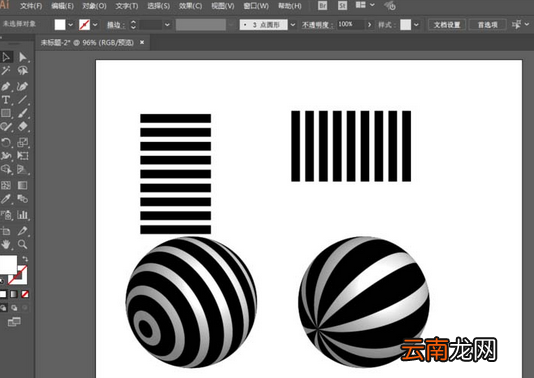This screenshot has height=378, width=534.
Task: Select the Gradient tool
Action: pyautogui.click(x=22, y=185)
